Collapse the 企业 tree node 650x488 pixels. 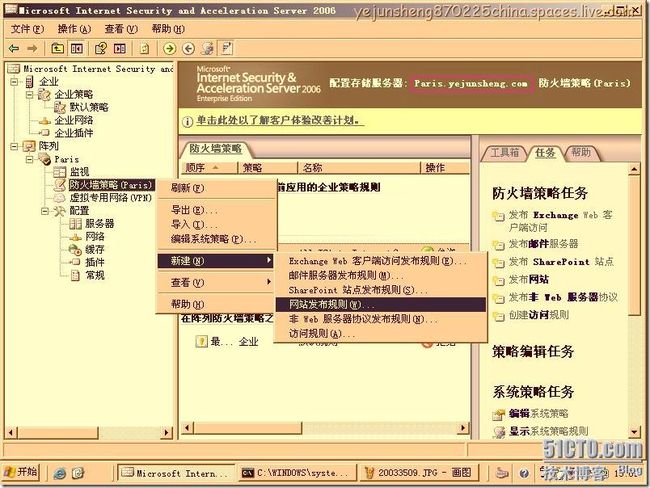pyautogui.click(x=15, y=82)
